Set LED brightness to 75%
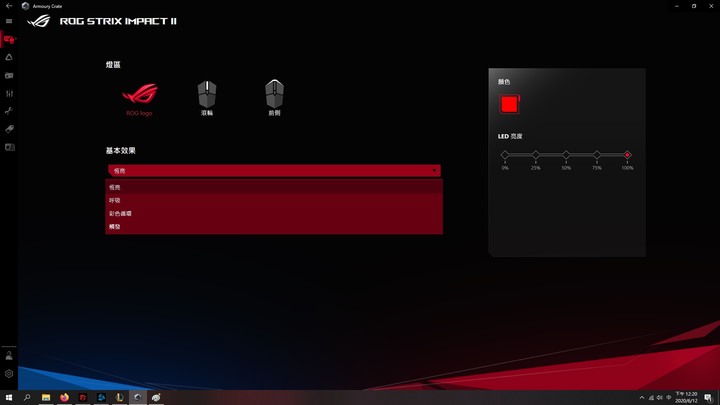Screen dimensions: 720x405 (x=596, y=155)
